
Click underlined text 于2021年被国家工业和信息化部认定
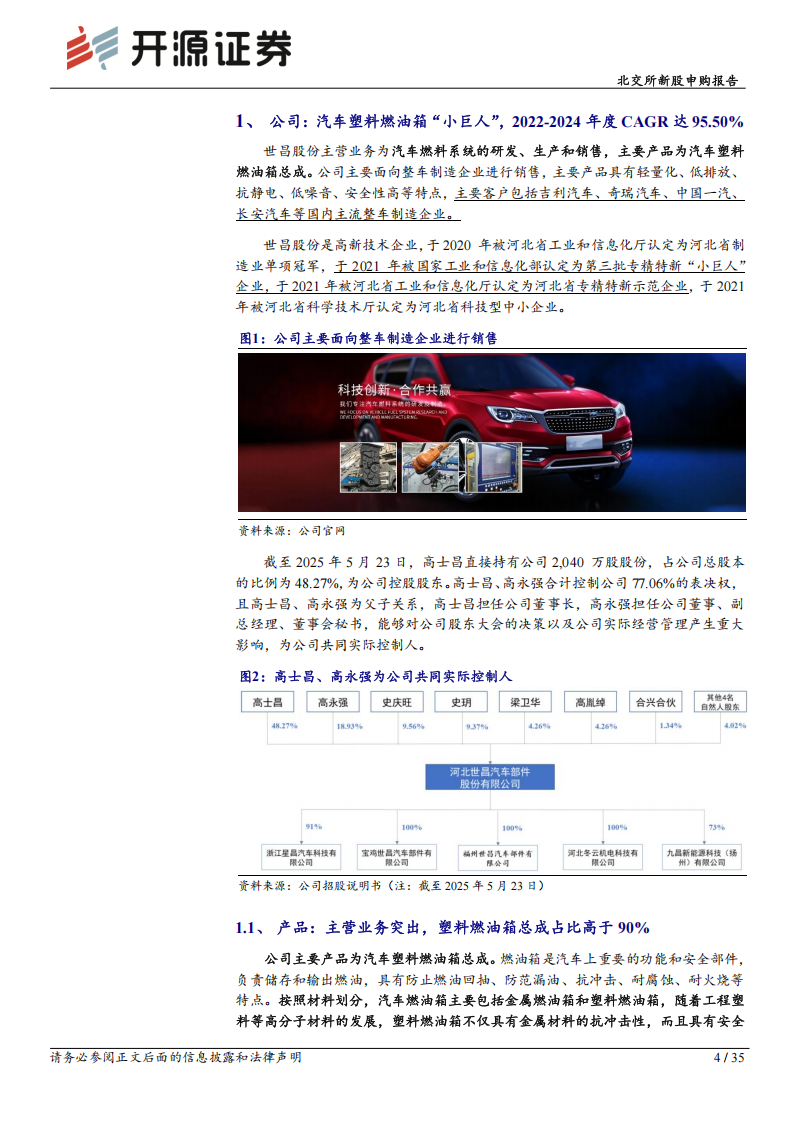pos(459,266)
